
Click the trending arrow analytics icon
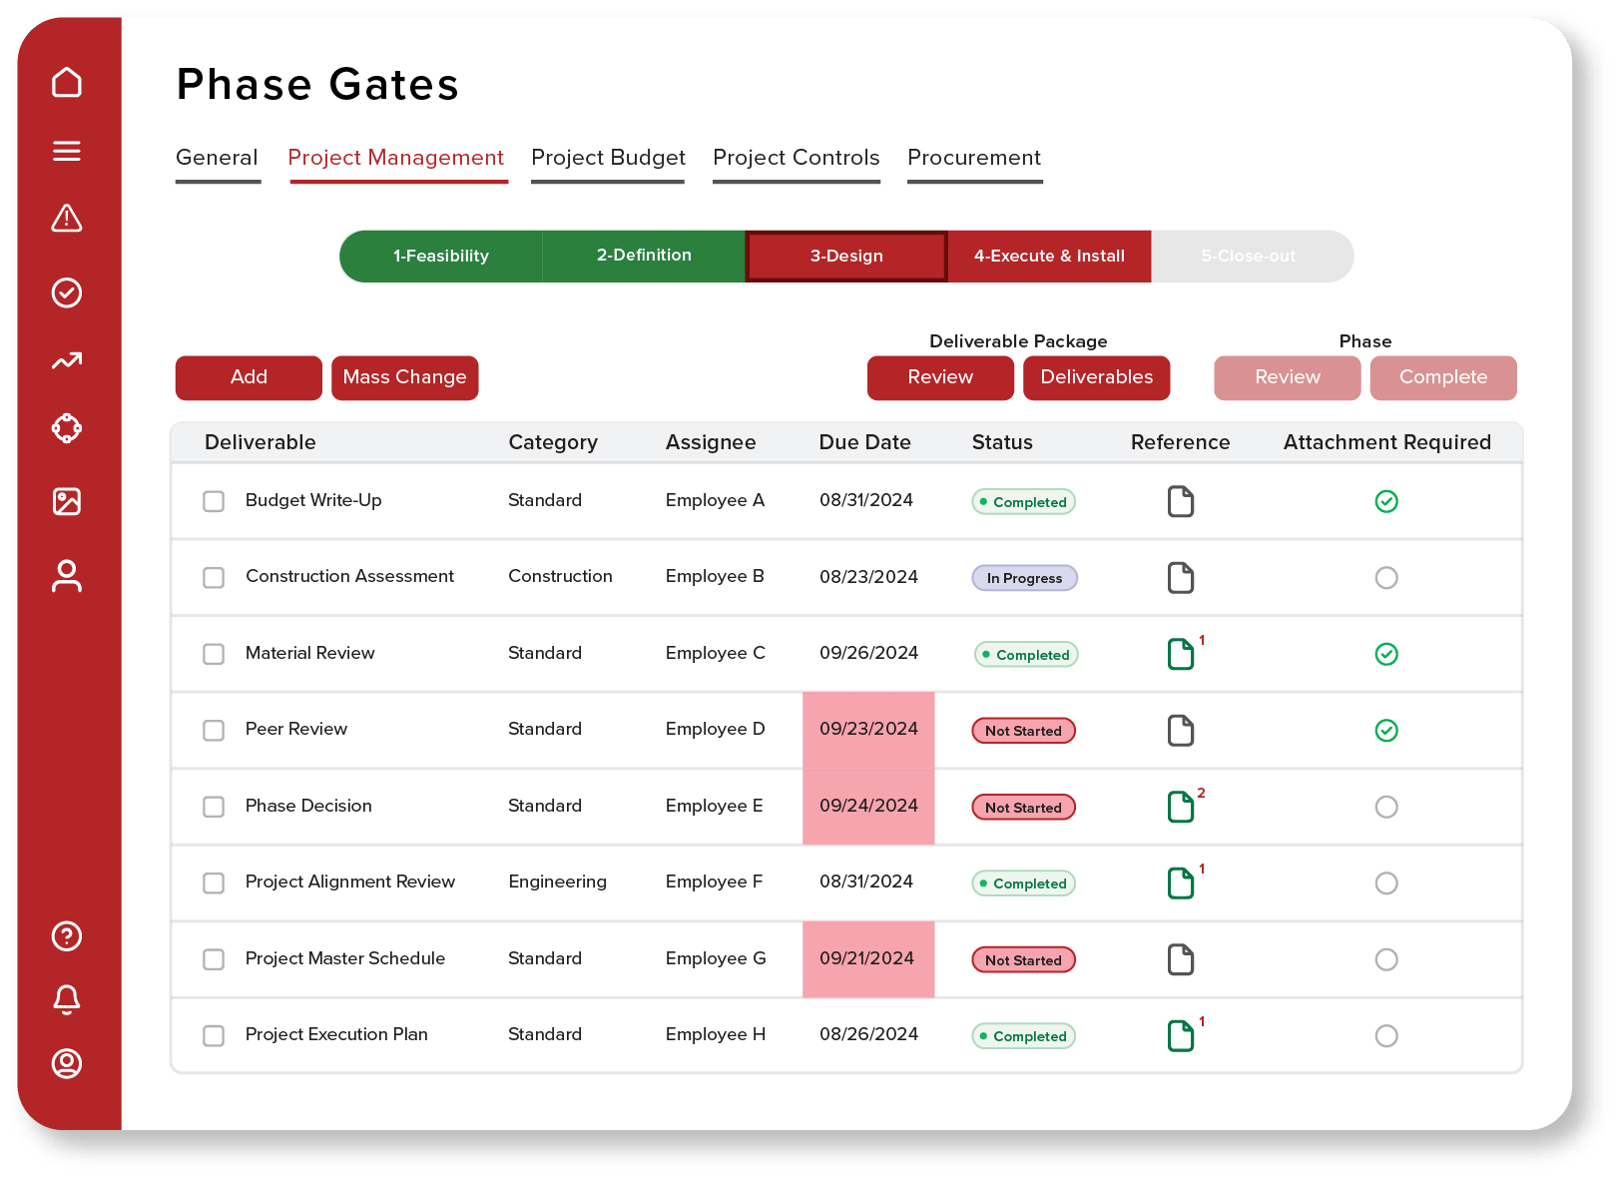click(67, 361)
